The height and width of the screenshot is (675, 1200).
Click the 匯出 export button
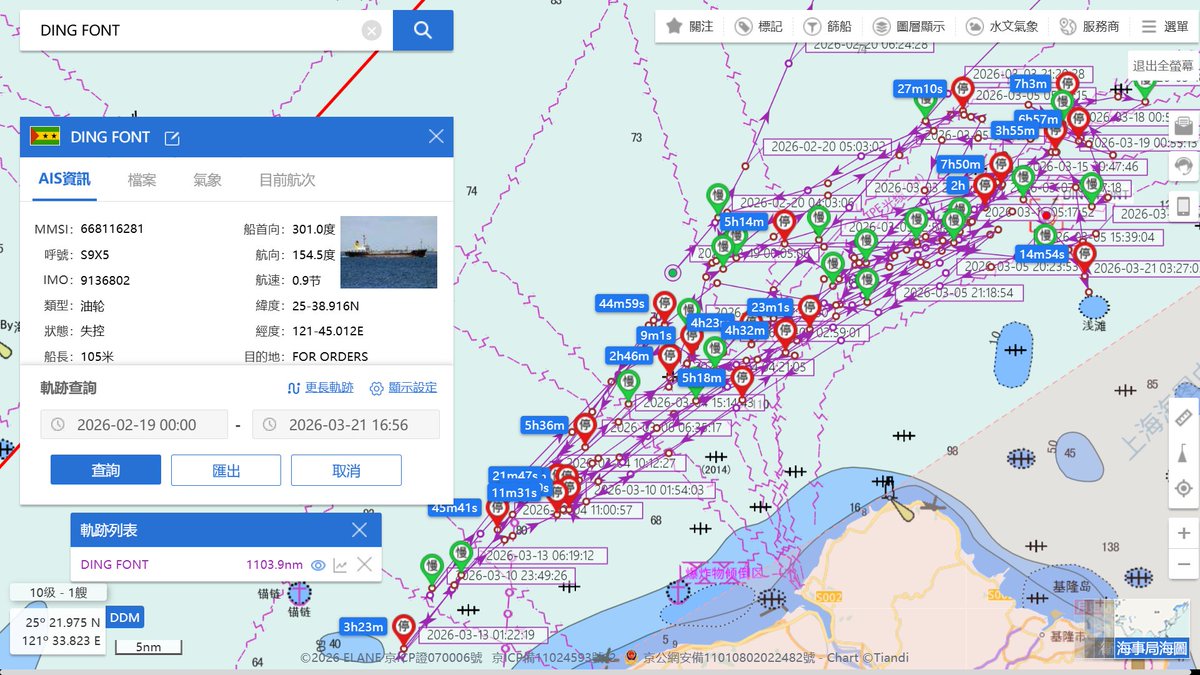coord(226,470)
